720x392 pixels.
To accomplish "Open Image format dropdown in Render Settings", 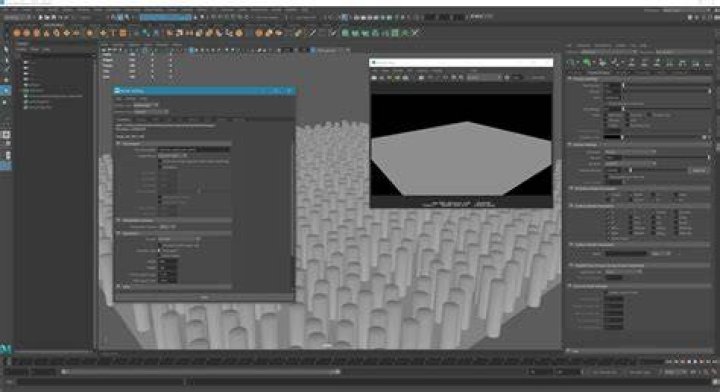I will [173, 156].
